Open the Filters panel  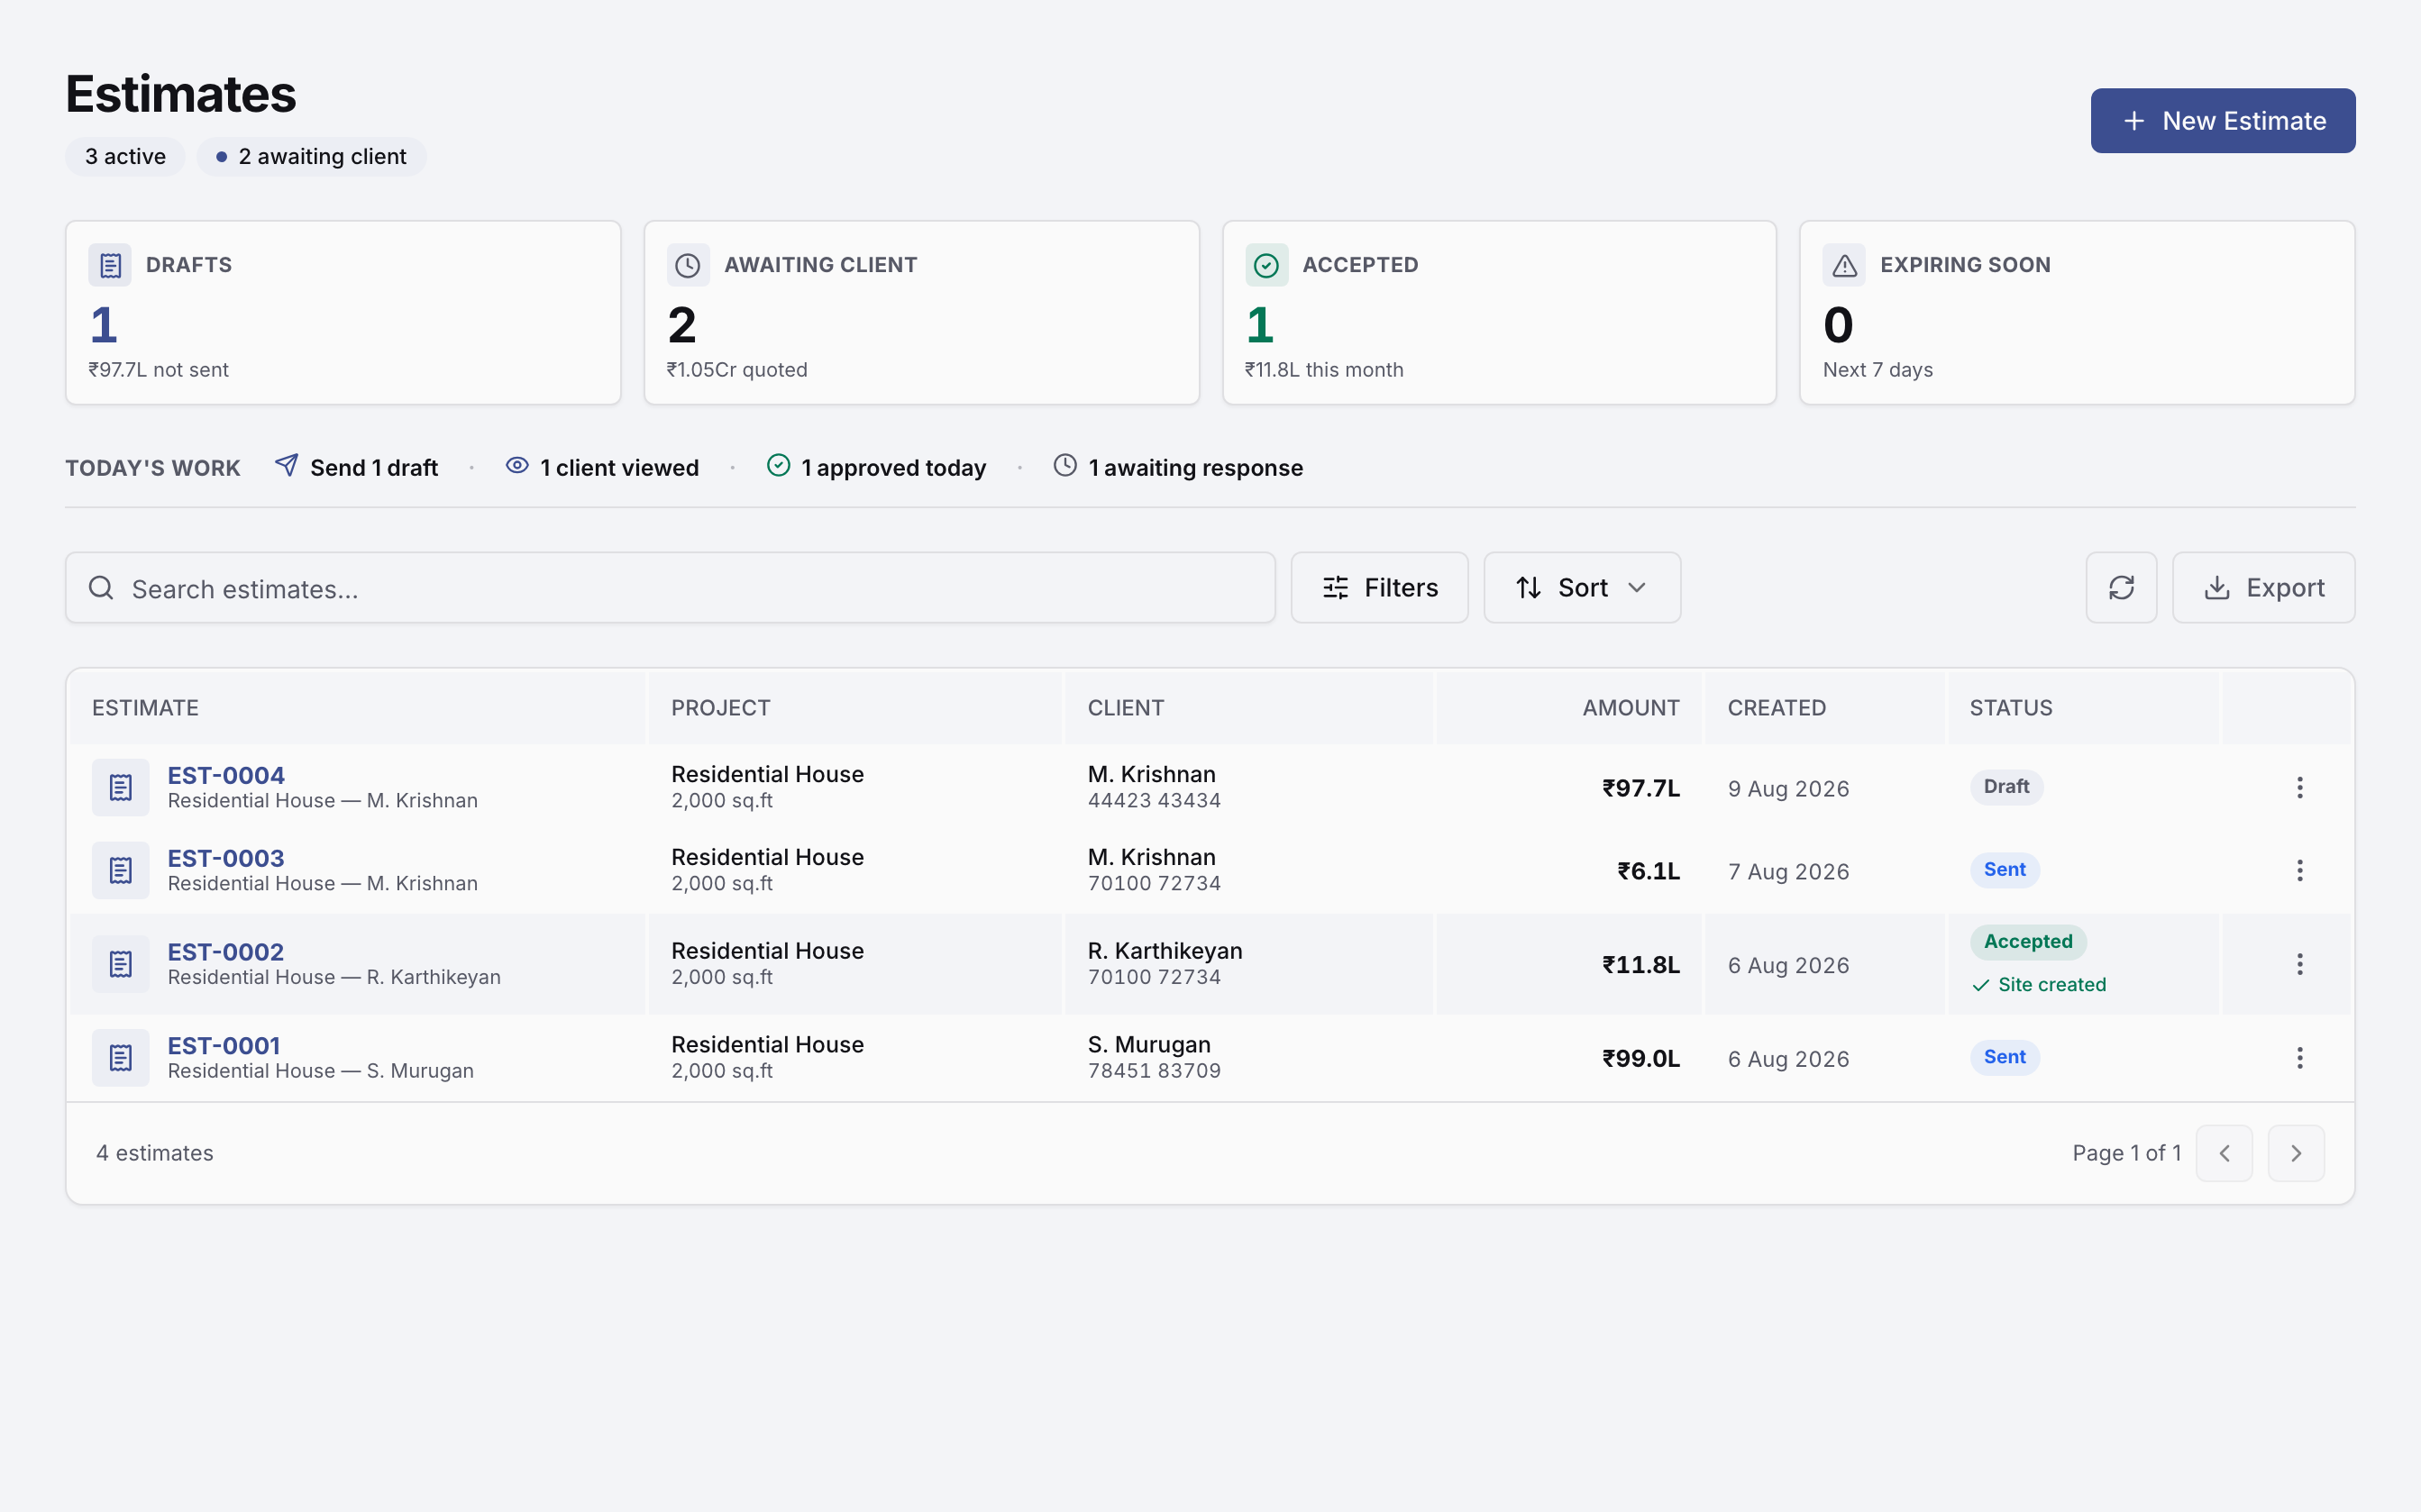1379,588
